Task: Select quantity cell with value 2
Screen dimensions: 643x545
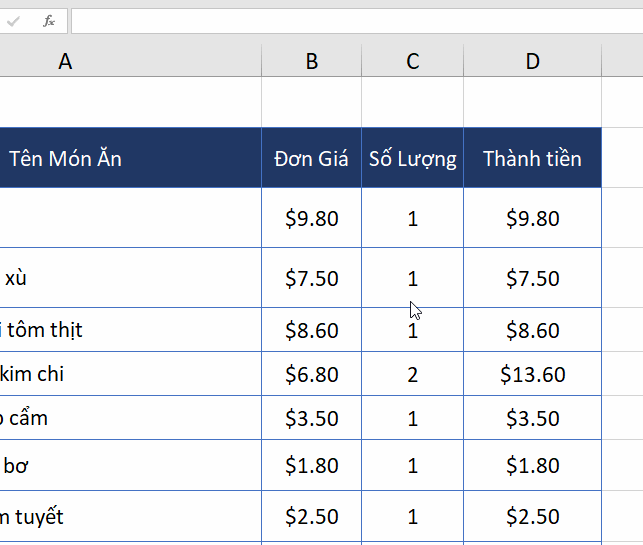Action: pyautogui.click(x=413, y=374)
